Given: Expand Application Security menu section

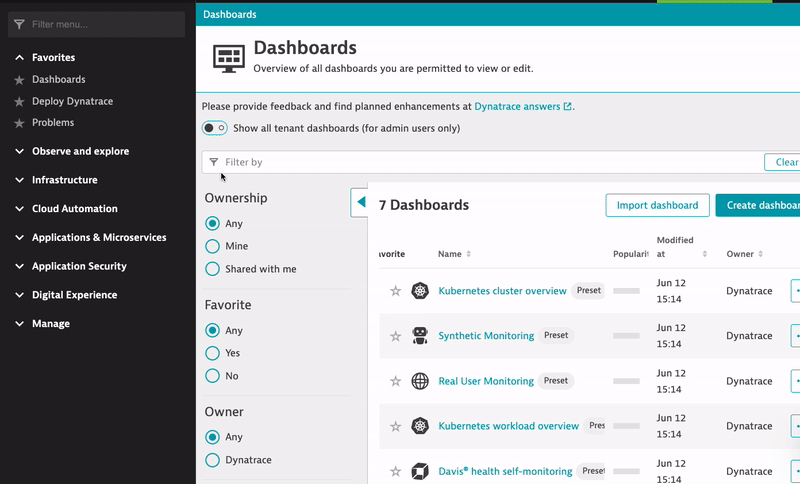Looking at the screenshot, I should tap(19, 266).
